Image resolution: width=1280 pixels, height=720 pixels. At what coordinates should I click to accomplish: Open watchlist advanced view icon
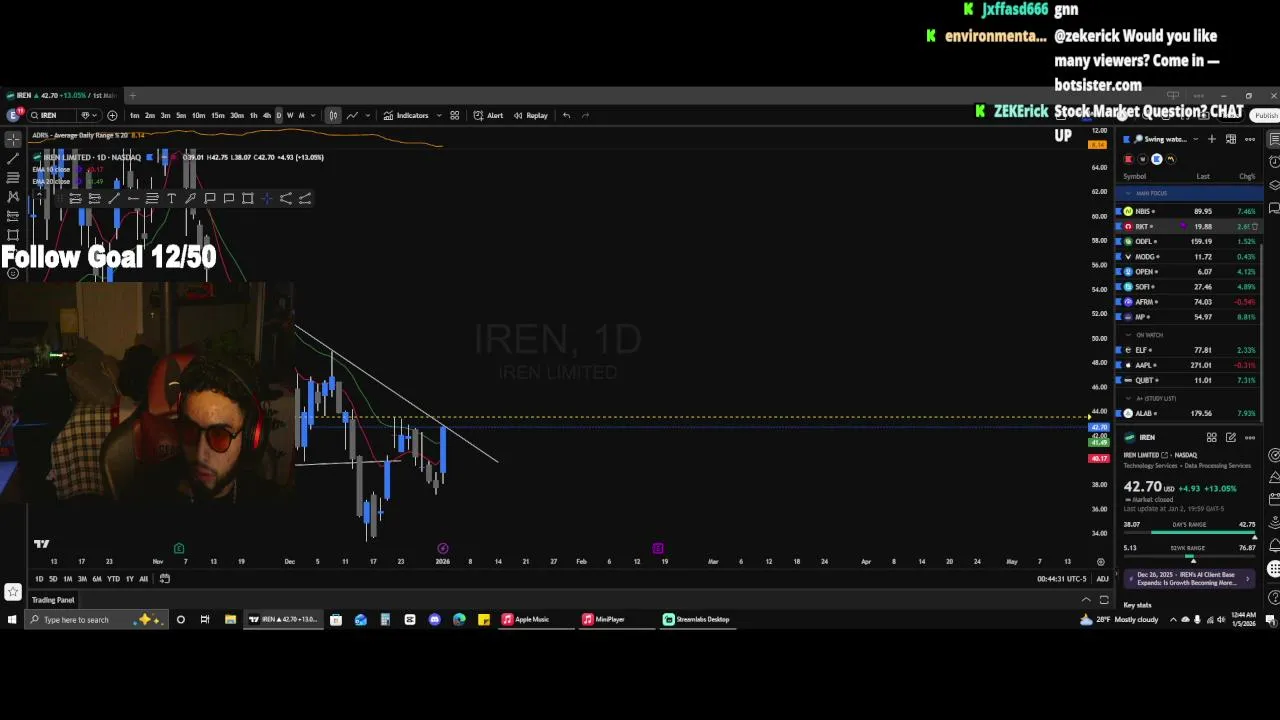(x=1231, y=139)
